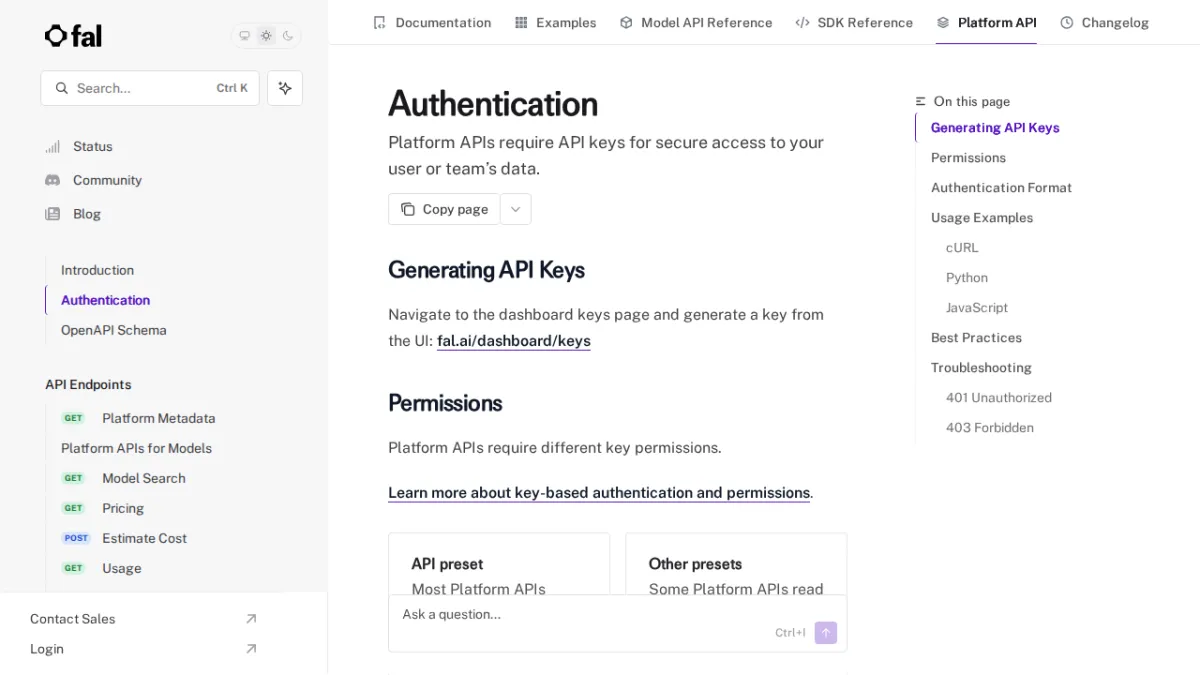1200x675 pixels.
Task: Jump to Usage Examples section
Action: pos(982,218)
